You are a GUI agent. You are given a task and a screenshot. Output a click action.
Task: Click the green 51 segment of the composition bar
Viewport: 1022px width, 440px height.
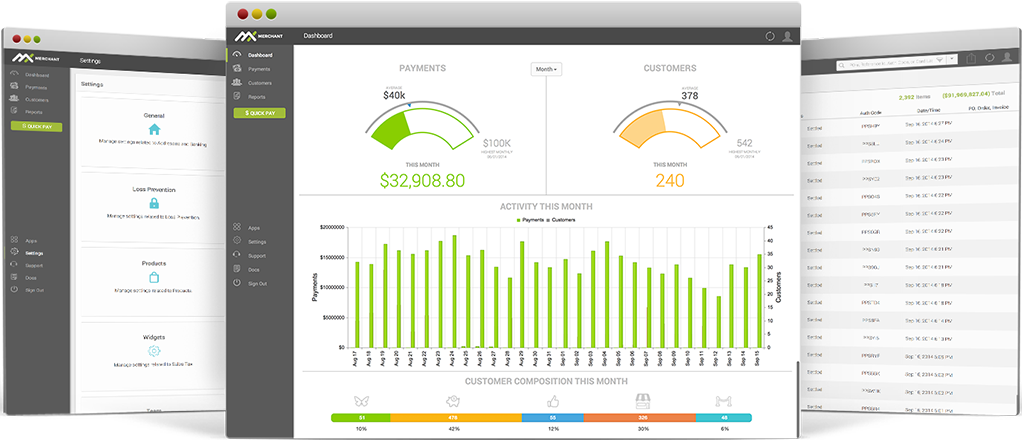click(361, 417)
